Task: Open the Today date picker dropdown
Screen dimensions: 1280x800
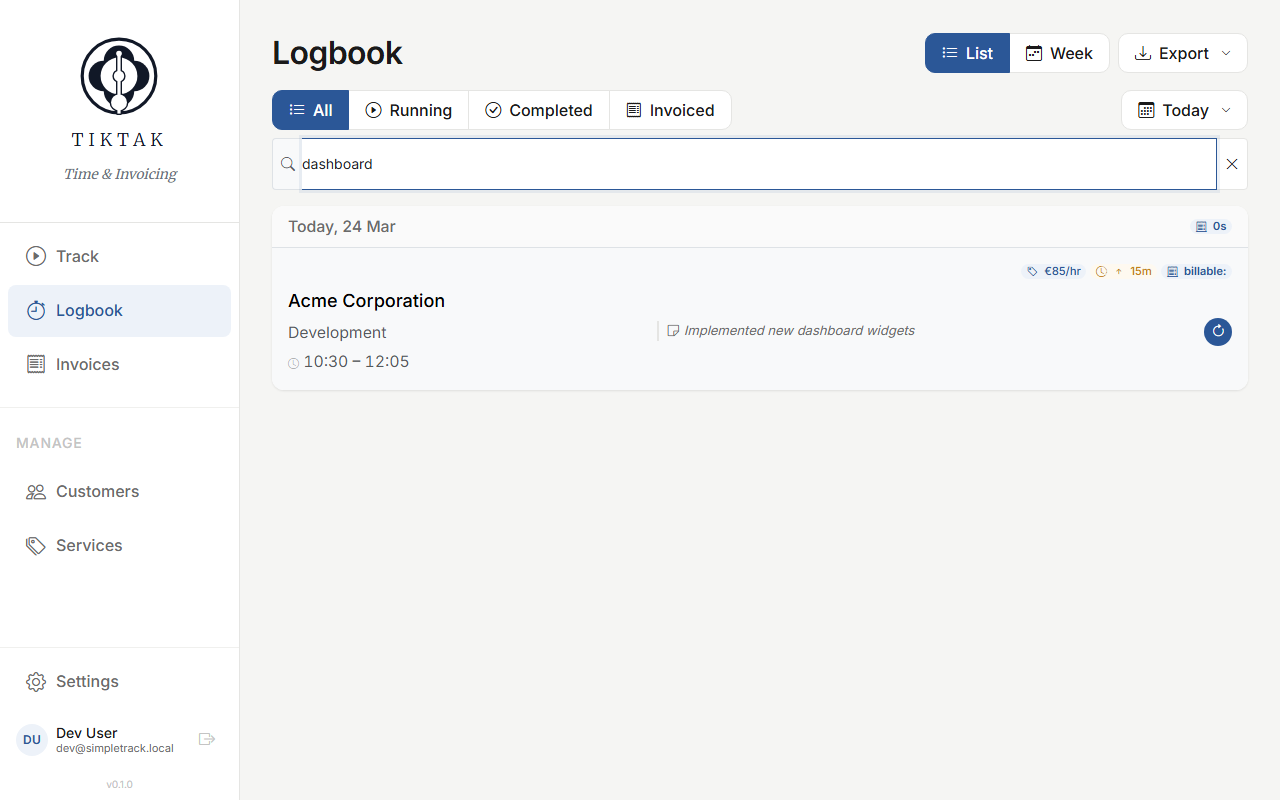Action: tap(1184, 110)
